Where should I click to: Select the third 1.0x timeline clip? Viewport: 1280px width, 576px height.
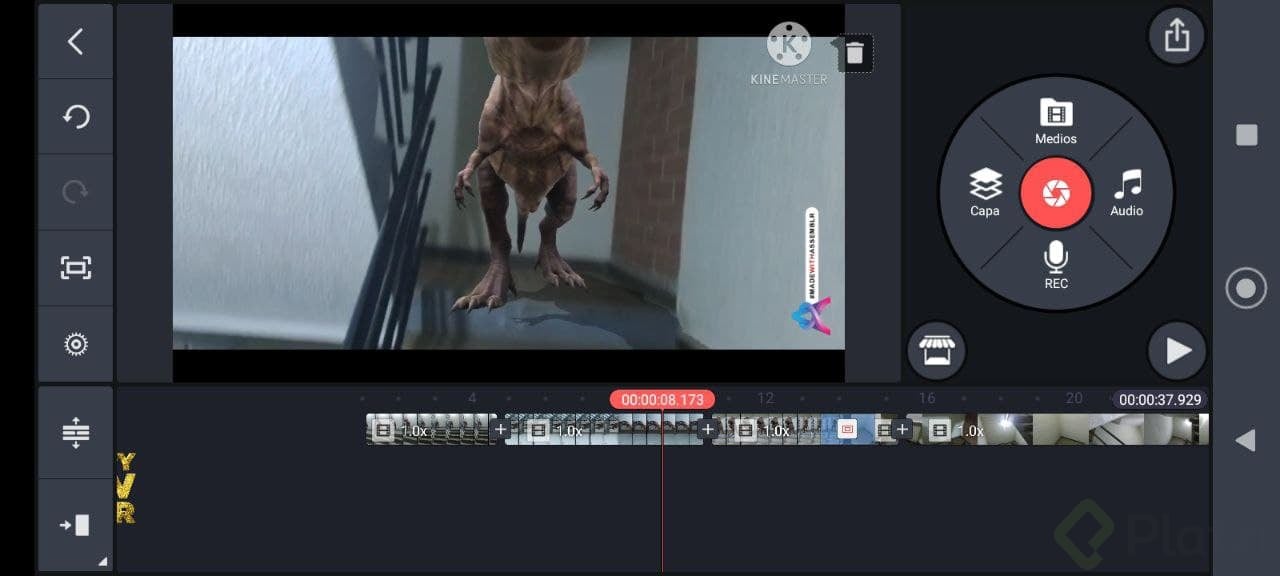(x=766, y=430)
